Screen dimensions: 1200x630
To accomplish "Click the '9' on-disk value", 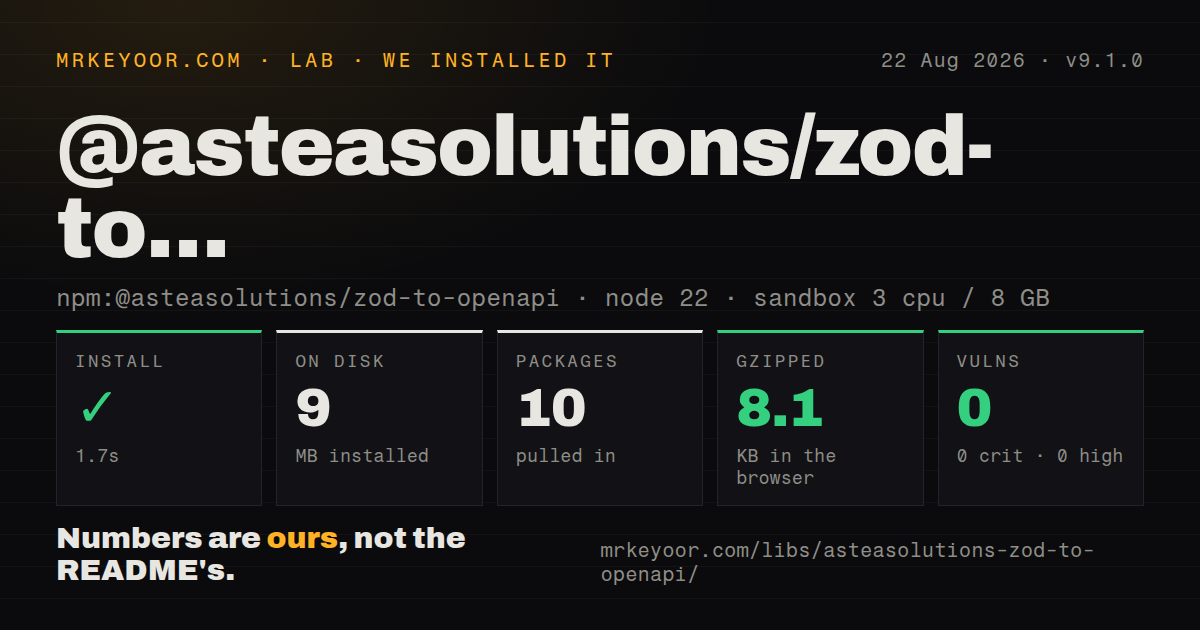I will pos(313,408).
